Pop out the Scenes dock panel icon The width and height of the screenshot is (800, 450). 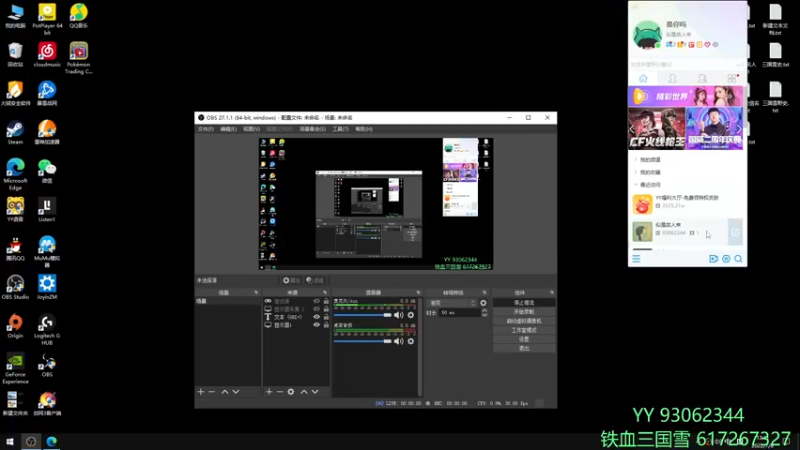tap(256, 292)
